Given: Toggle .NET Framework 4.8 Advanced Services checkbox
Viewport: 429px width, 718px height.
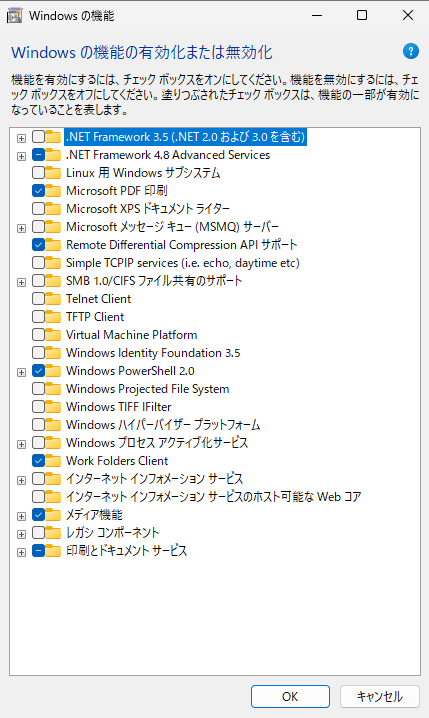Looking at the screenshot, I should click(x=38, y=155).
